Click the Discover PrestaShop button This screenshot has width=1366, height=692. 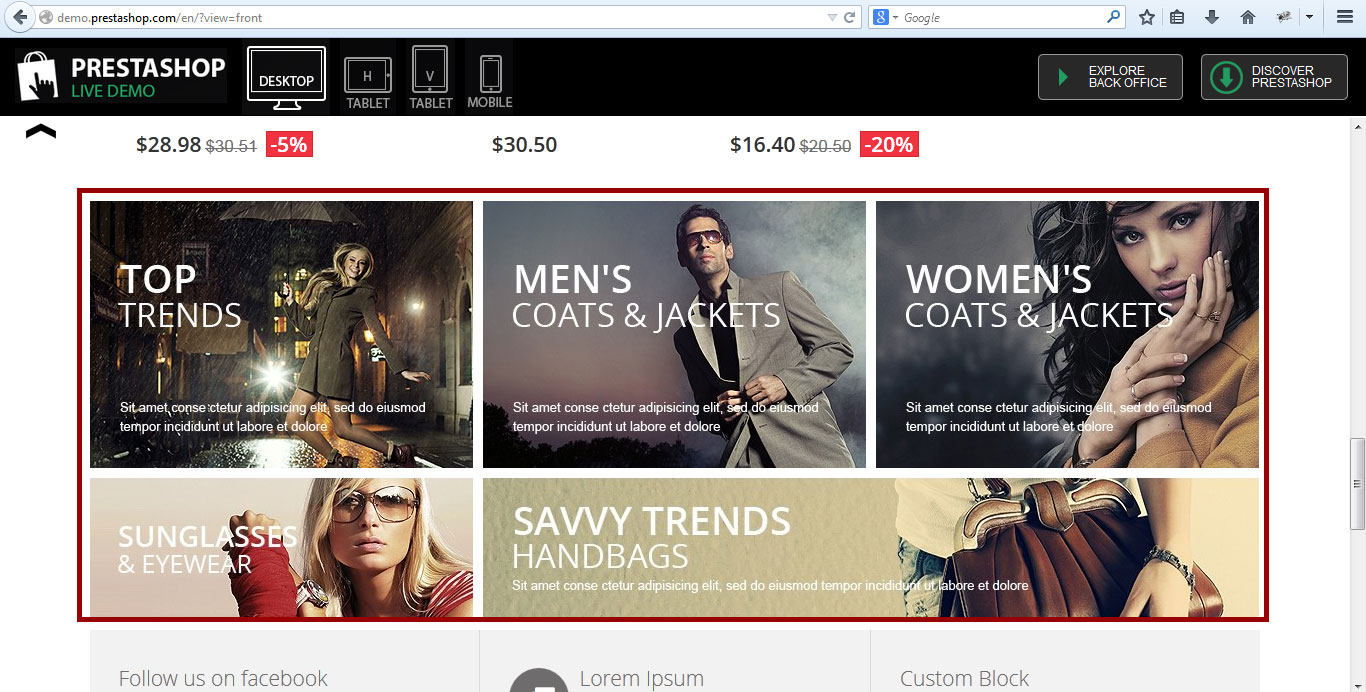(x=1274, y=77)
